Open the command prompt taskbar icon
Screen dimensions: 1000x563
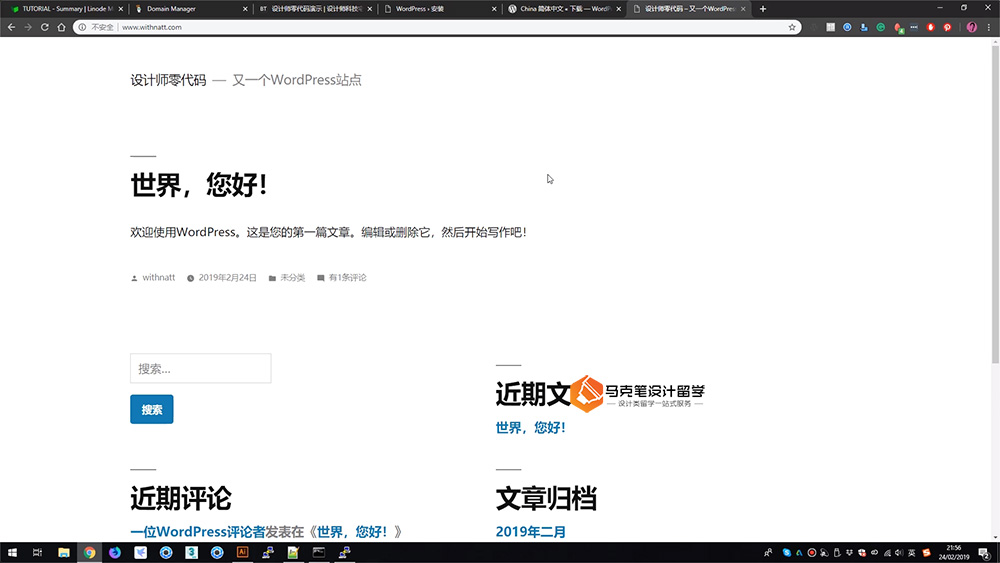point(319,553)
